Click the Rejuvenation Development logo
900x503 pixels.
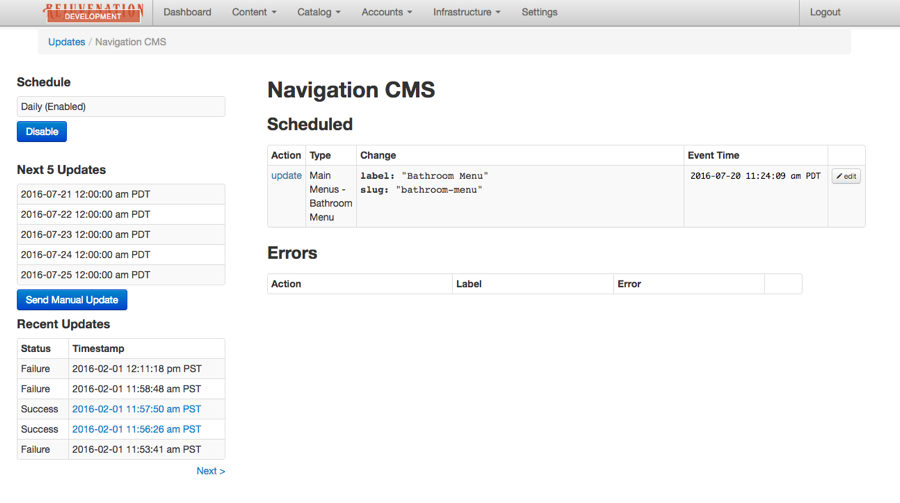point(93,12)
